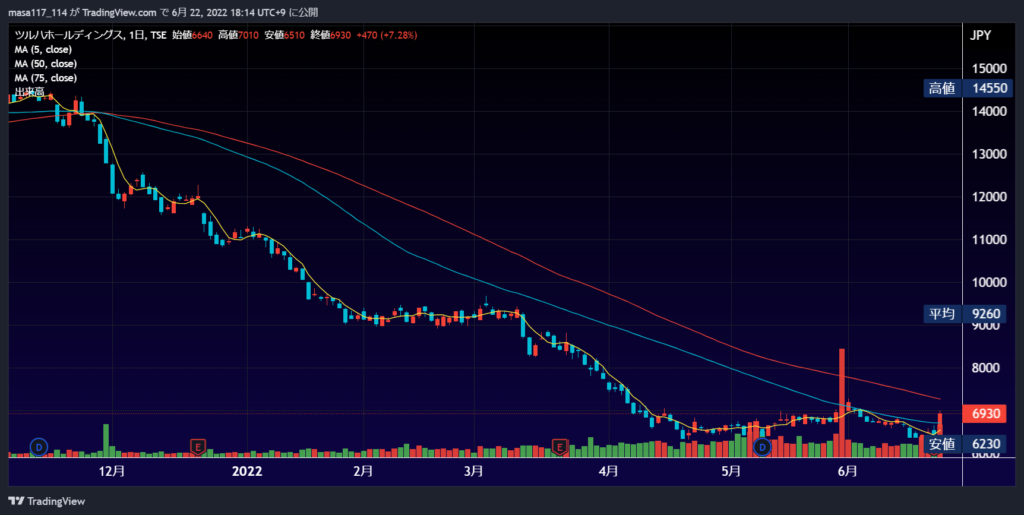
Task: Click the tallest red volume spike bar
Action: [842, 403]
